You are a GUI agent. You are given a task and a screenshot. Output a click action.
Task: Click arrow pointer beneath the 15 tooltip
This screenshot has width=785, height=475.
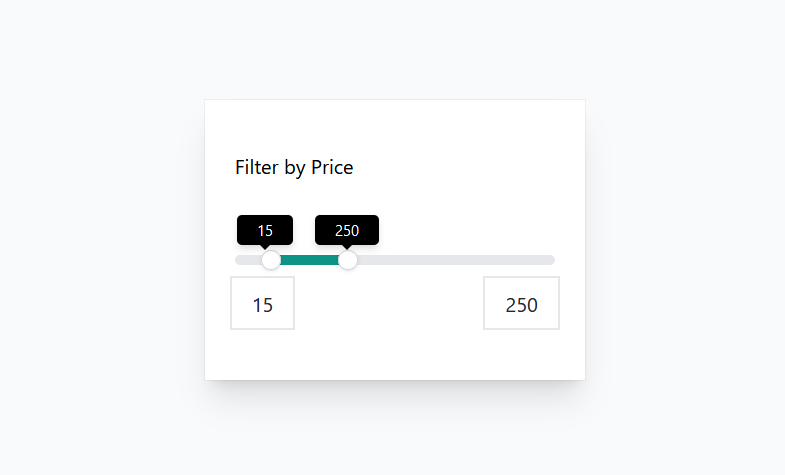click(265, 247)
